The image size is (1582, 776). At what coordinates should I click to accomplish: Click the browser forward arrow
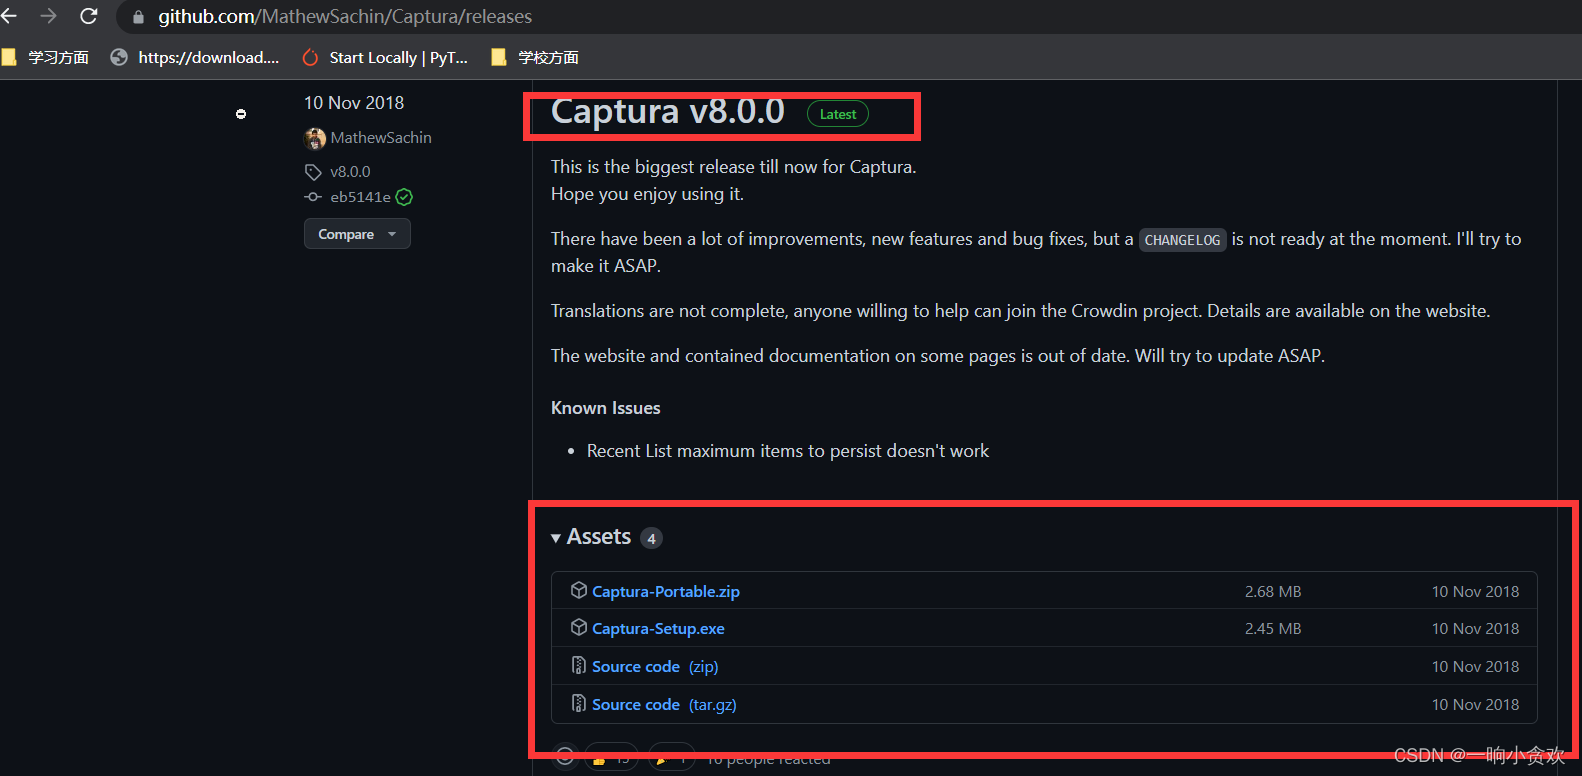[x=48, y=16]
